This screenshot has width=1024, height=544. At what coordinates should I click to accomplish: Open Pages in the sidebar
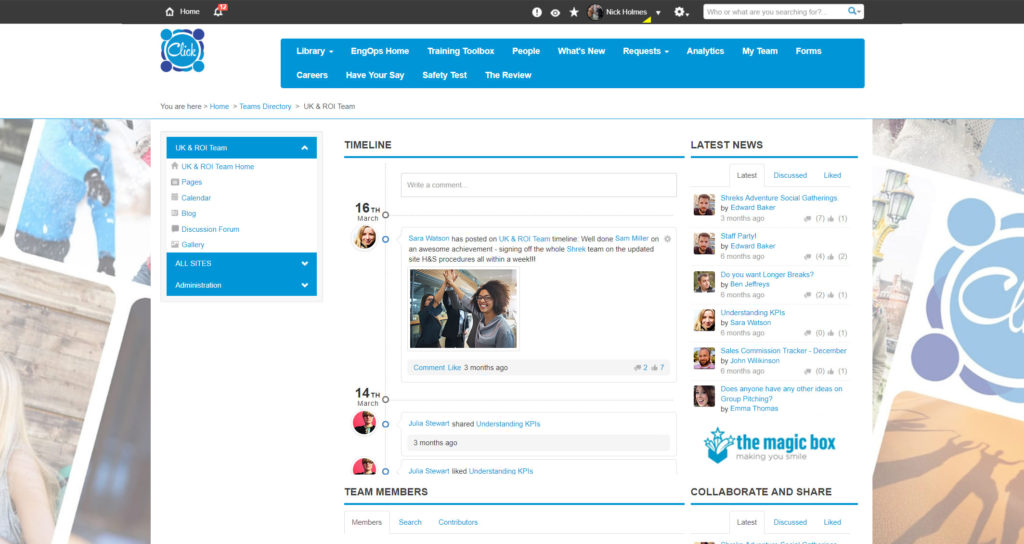pos(191,182)
